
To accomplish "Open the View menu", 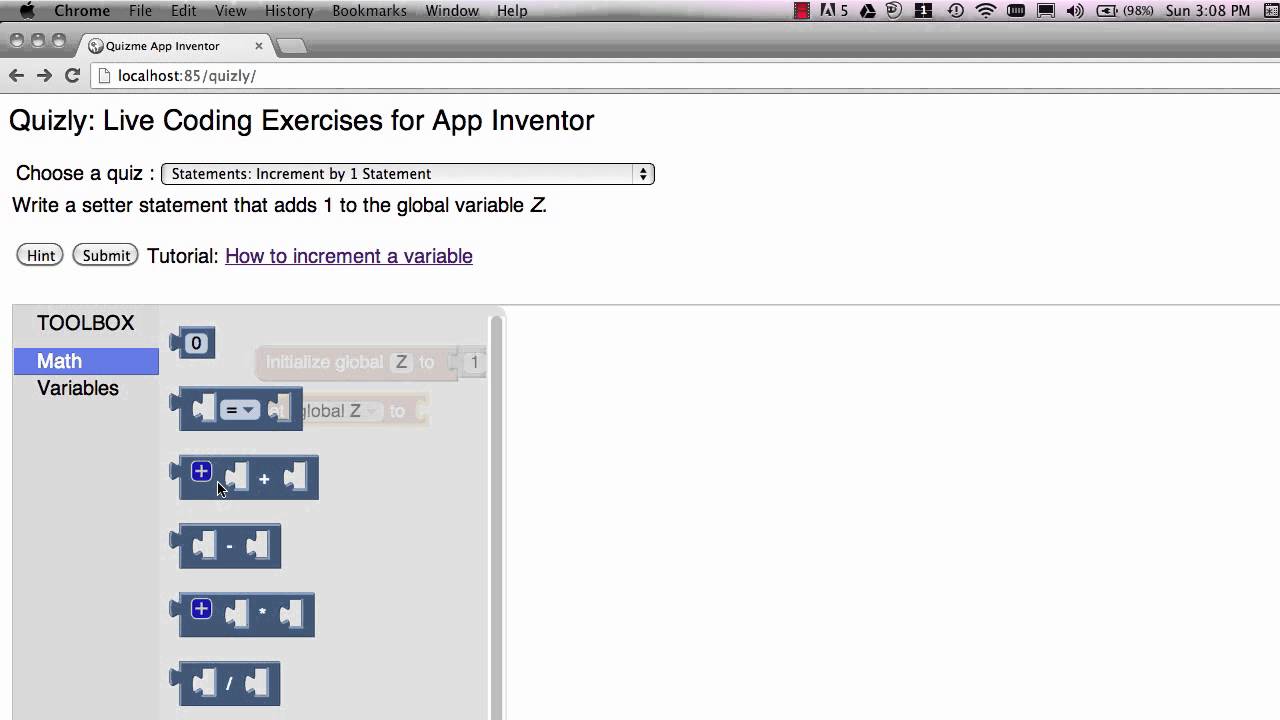I will coord(231,11).
